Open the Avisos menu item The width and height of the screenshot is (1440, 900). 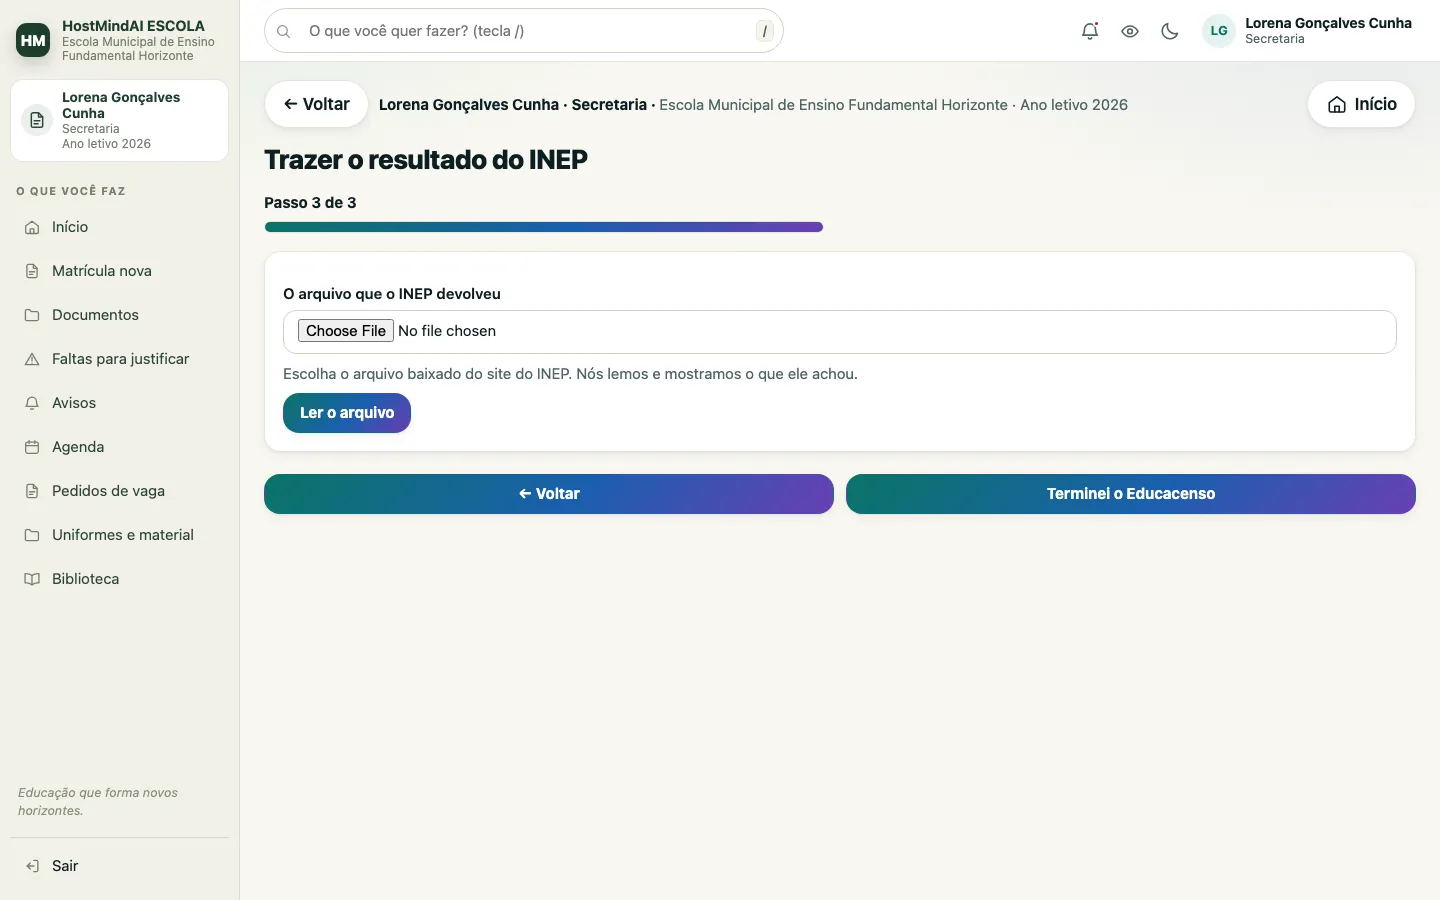[120, 403]
